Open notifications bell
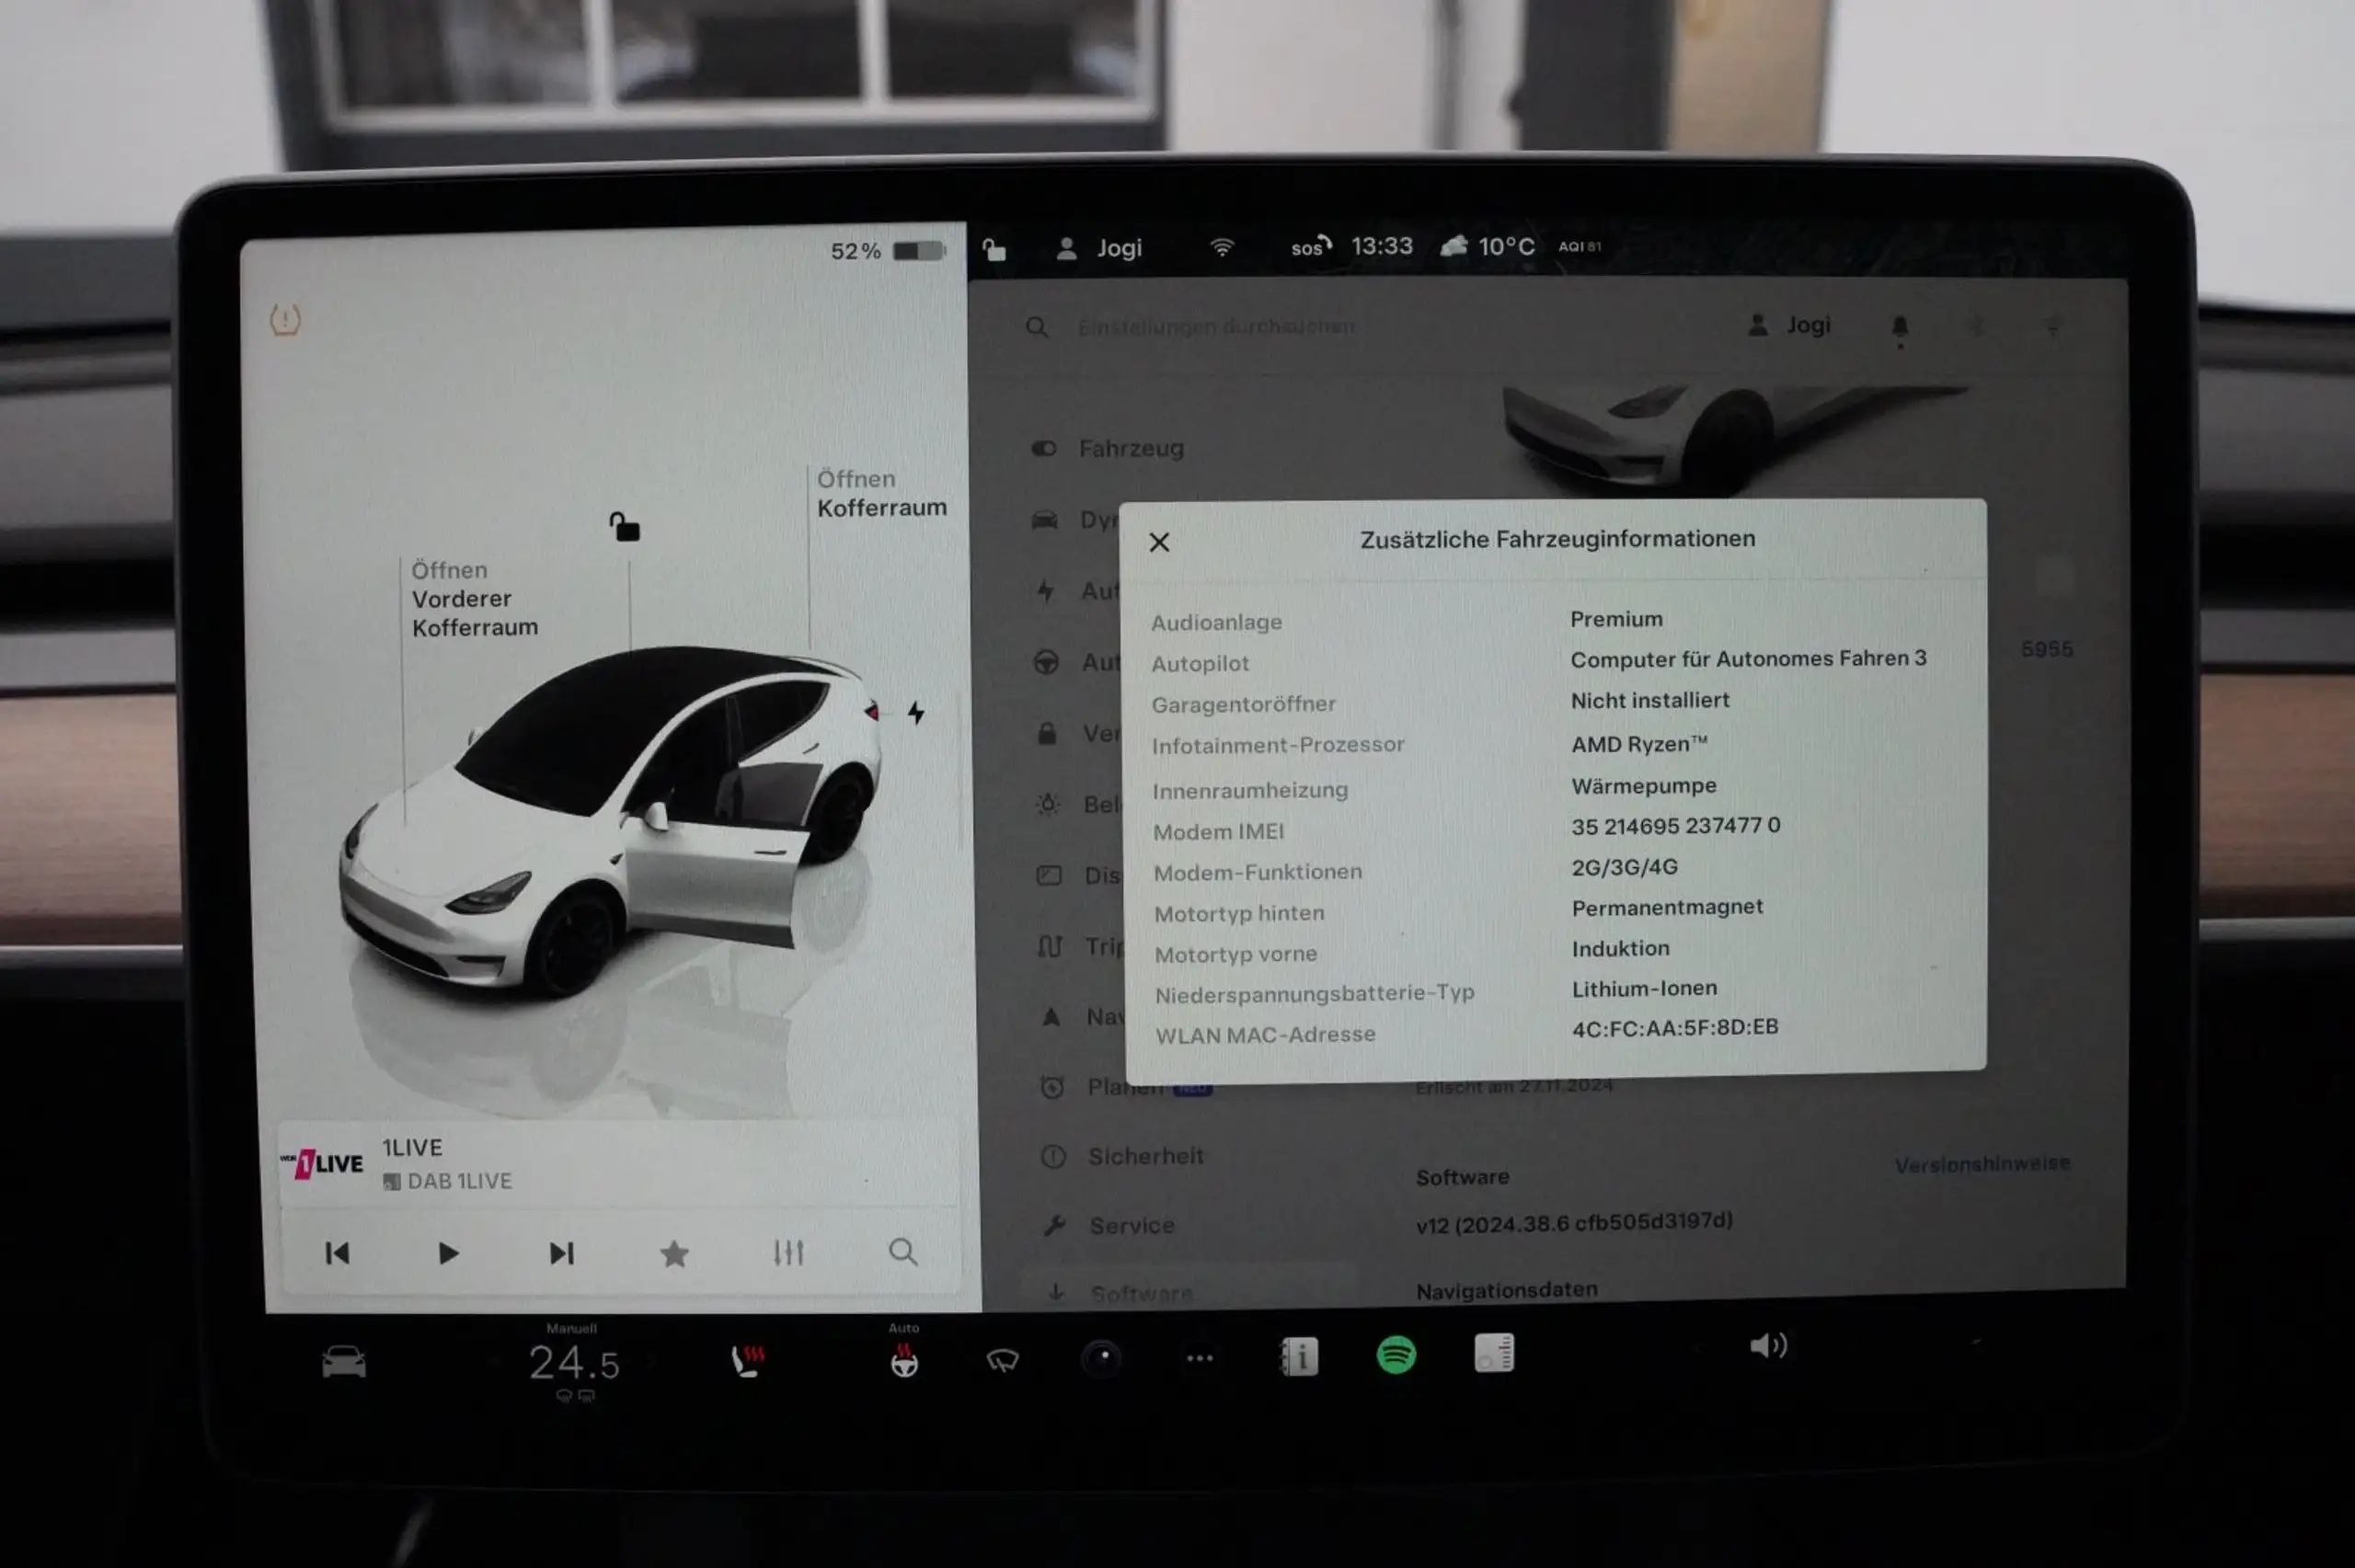2355x1568 pixels. point(1900,327)
